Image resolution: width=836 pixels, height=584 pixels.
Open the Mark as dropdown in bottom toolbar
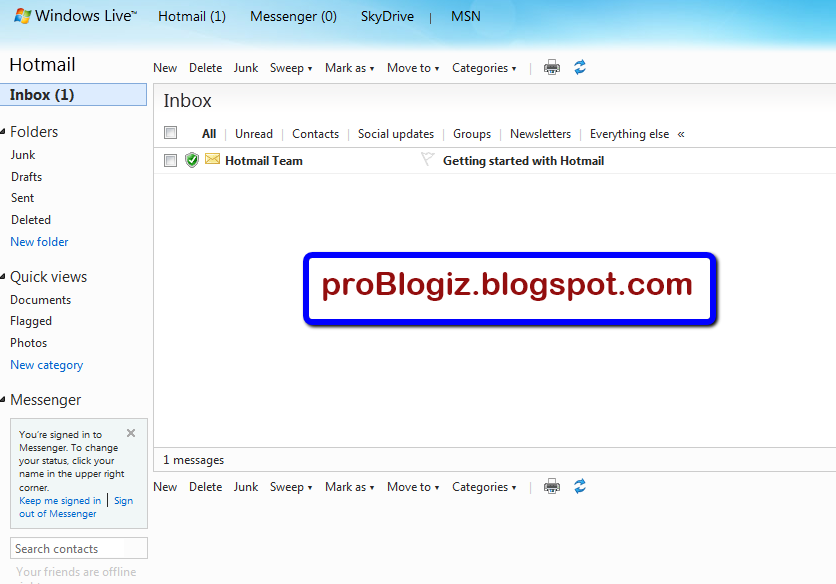pyautogui.click(x=350, y=487)
